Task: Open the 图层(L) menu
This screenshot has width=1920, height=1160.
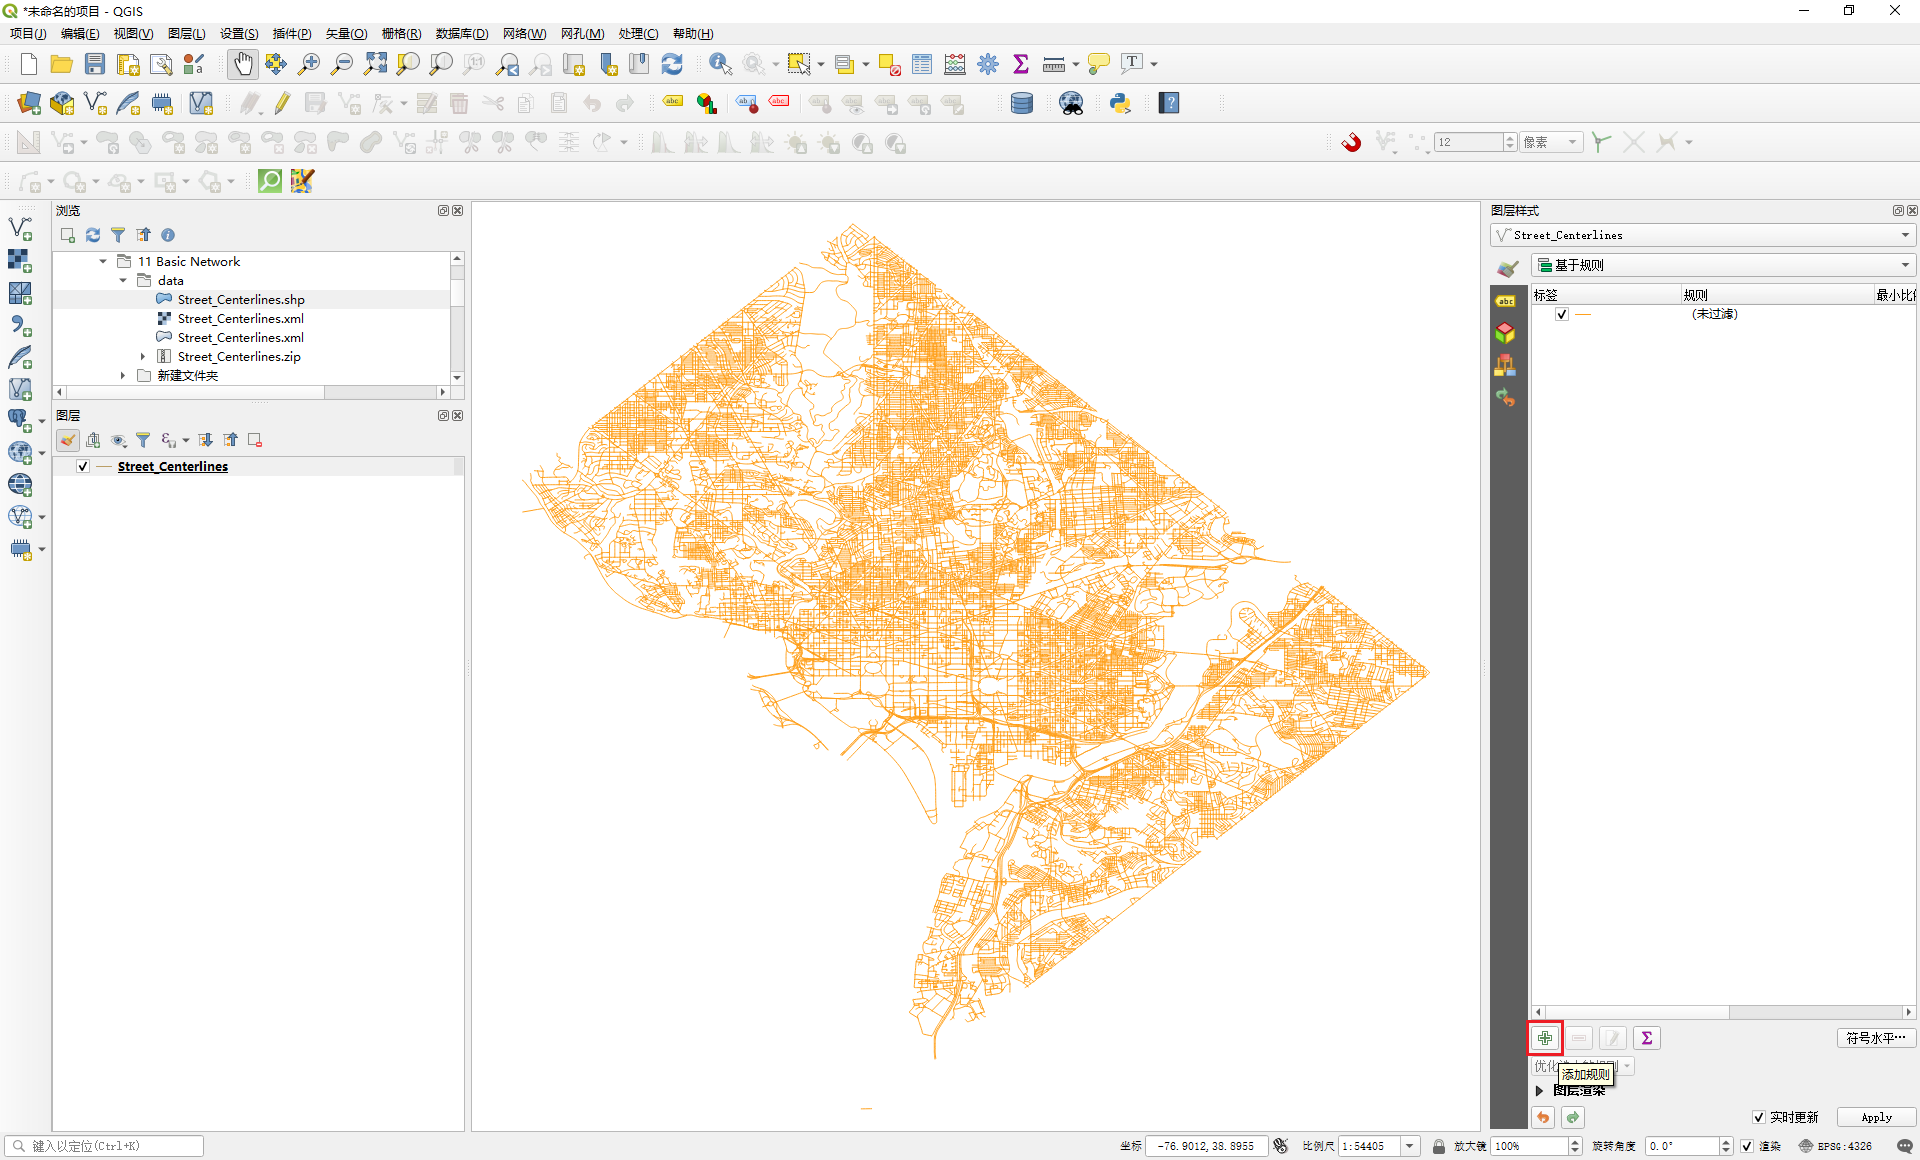Action: 186,33
